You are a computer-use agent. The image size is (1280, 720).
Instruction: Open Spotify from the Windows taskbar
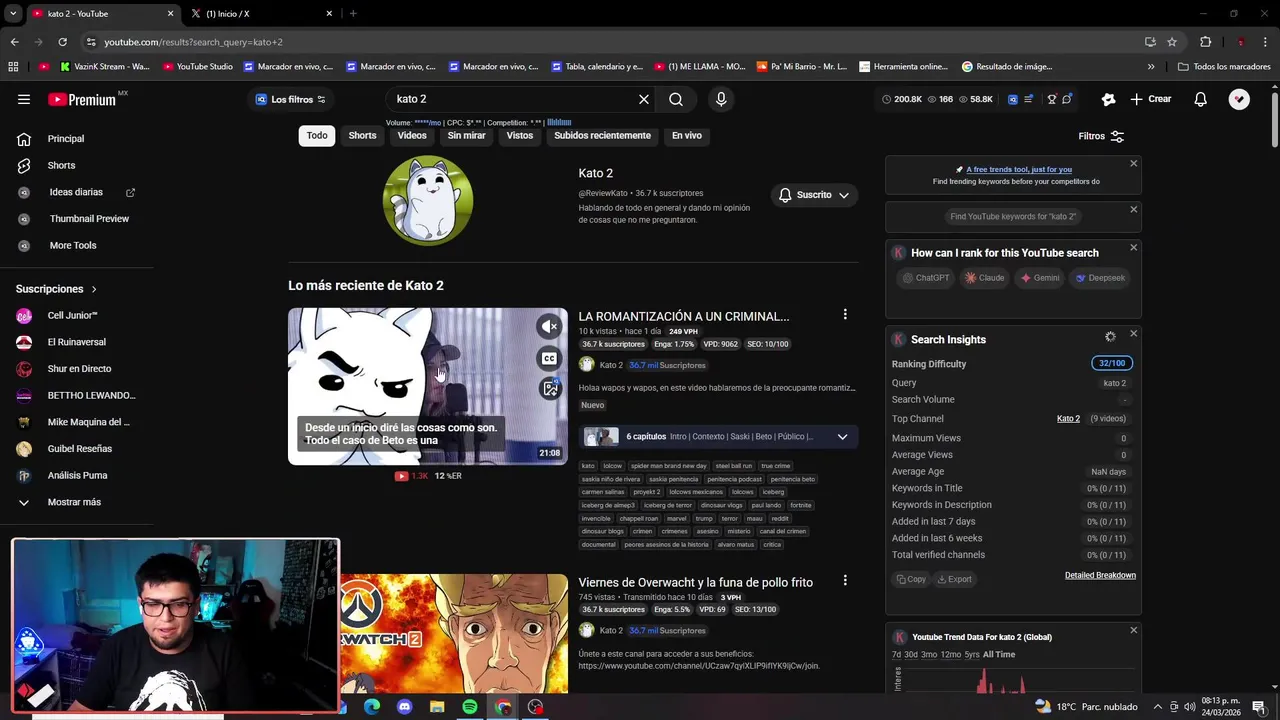click(470, 707)
